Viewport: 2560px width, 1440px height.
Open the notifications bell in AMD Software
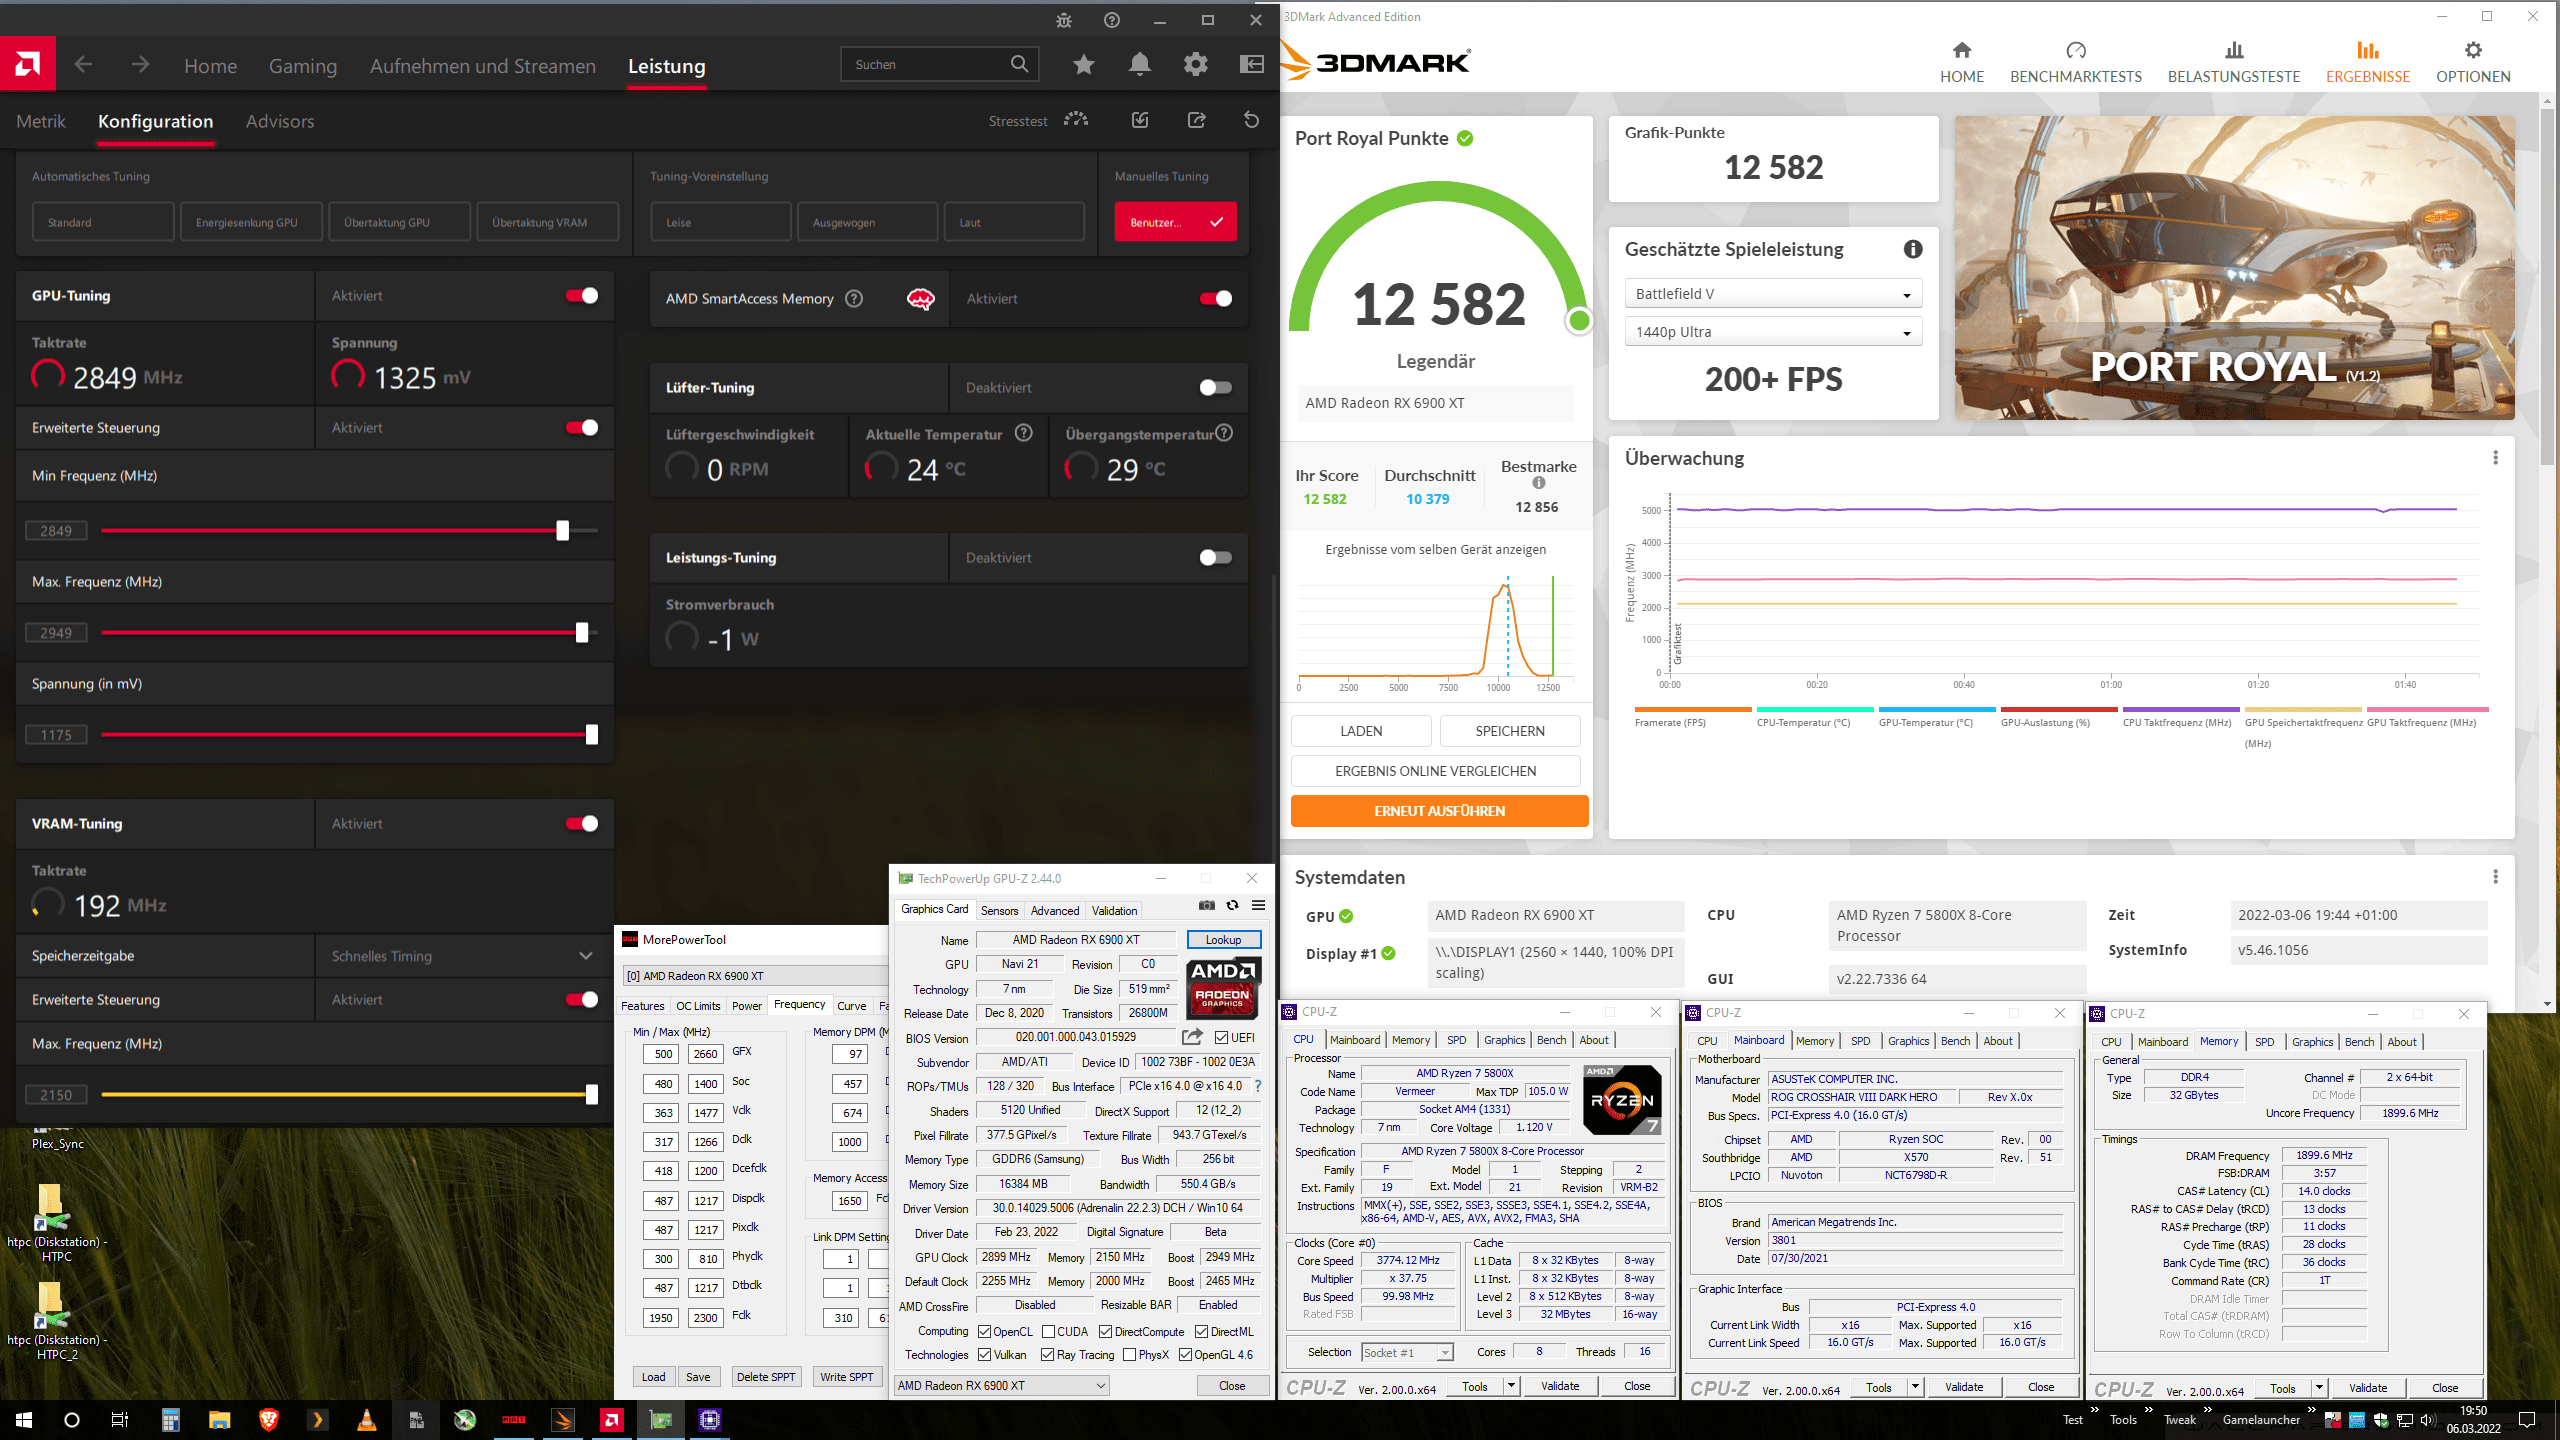tap(1139, 65)
